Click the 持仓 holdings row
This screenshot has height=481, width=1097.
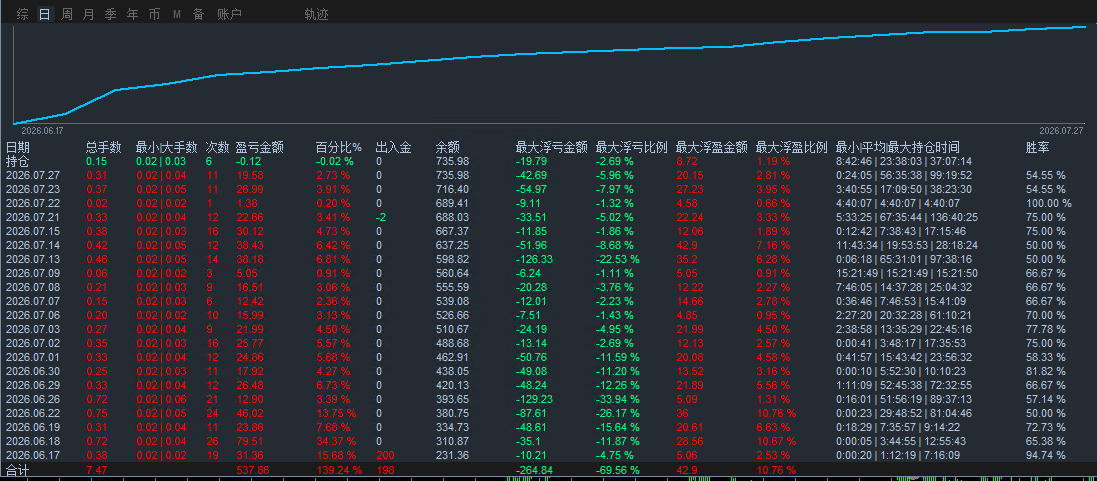[548, 161]
